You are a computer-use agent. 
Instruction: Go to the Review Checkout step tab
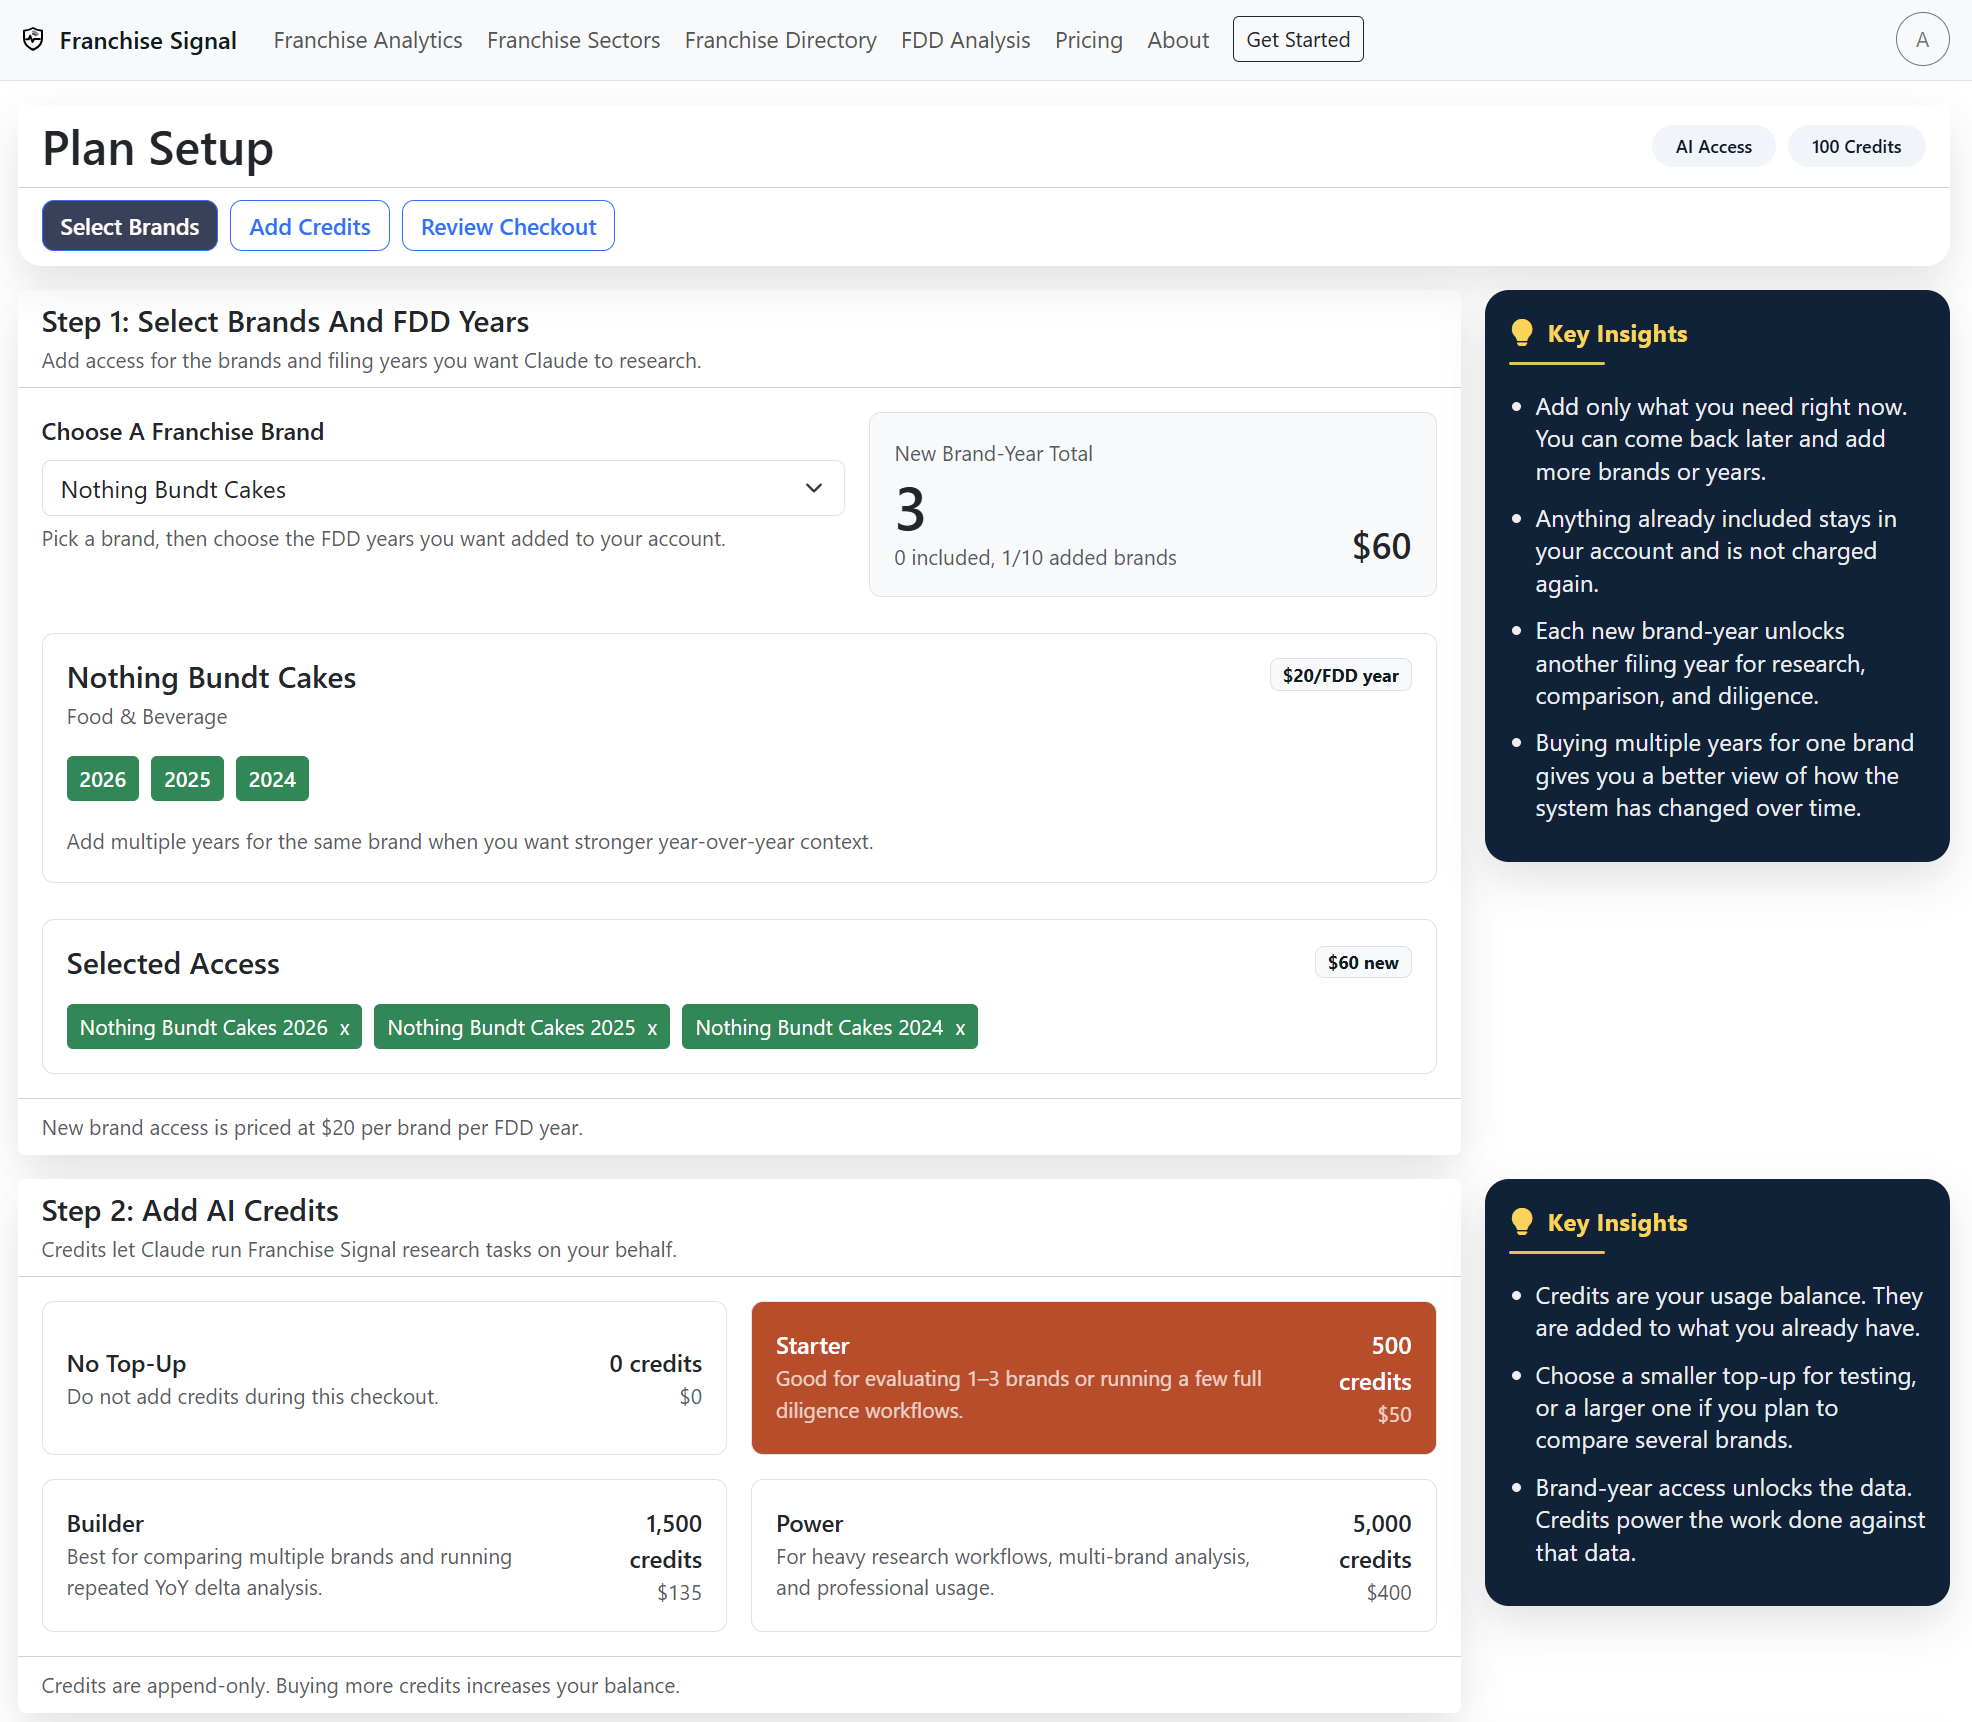508,226
